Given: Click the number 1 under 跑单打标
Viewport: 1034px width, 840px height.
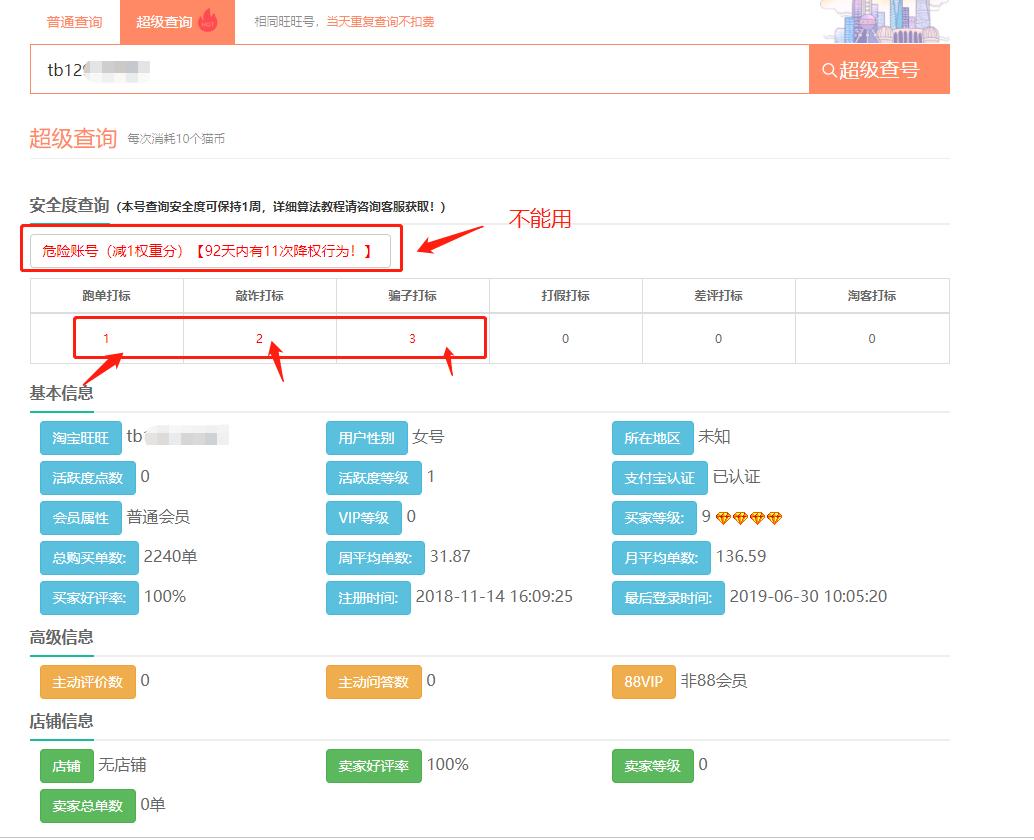Looking at the screenshot, I should click(107, 338).
